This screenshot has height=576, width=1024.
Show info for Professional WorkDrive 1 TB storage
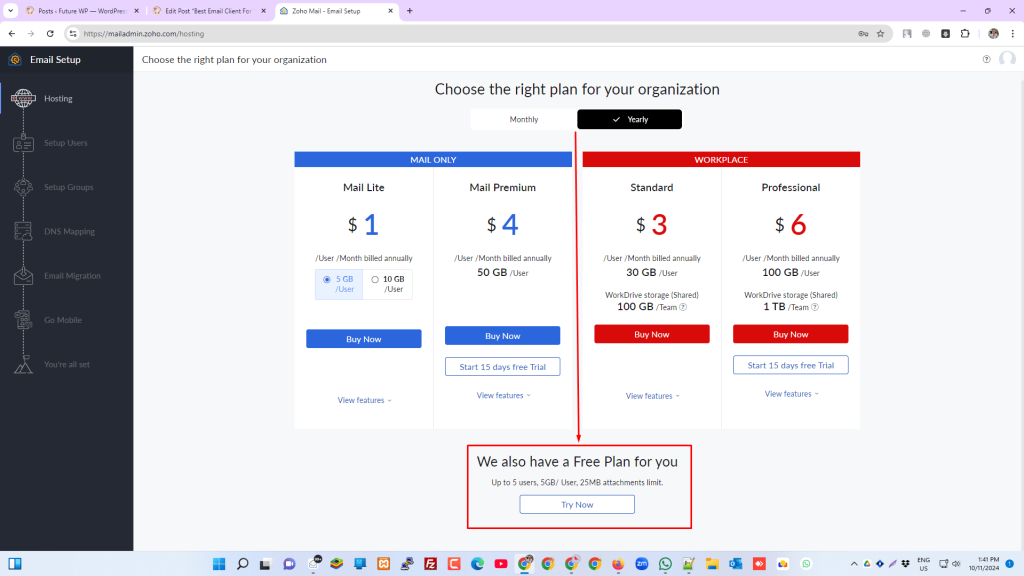tap(814, 307)
